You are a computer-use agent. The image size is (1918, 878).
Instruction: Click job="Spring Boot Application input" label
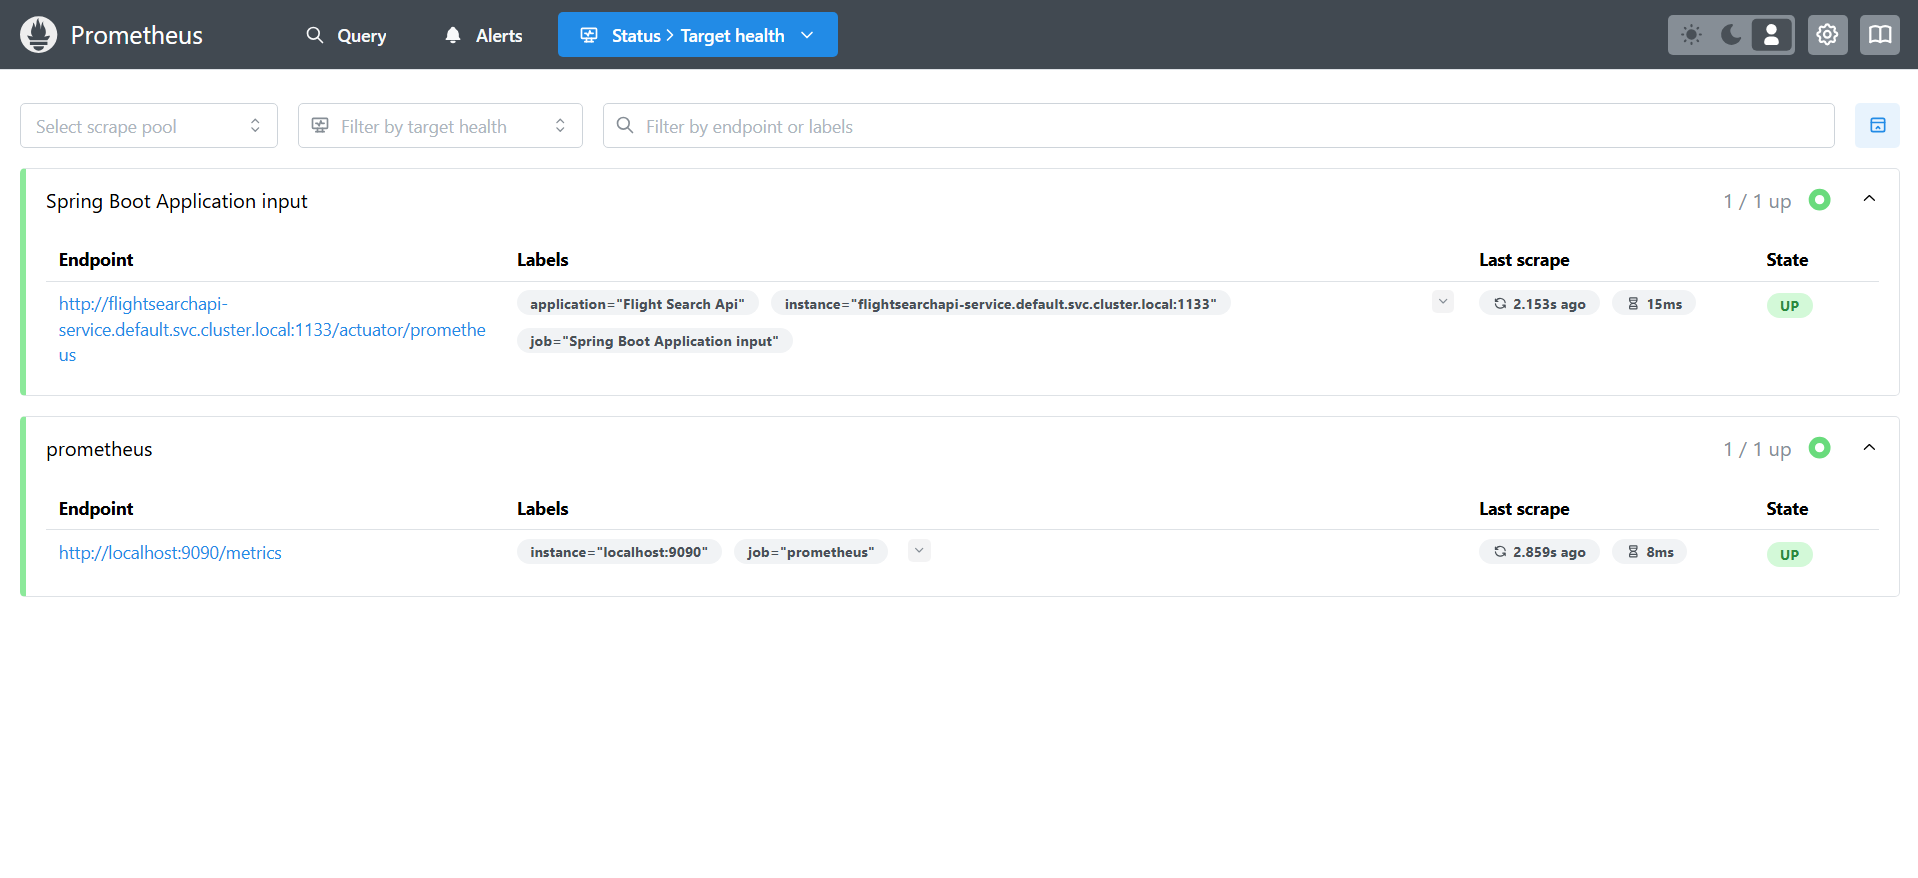(654, 341)
